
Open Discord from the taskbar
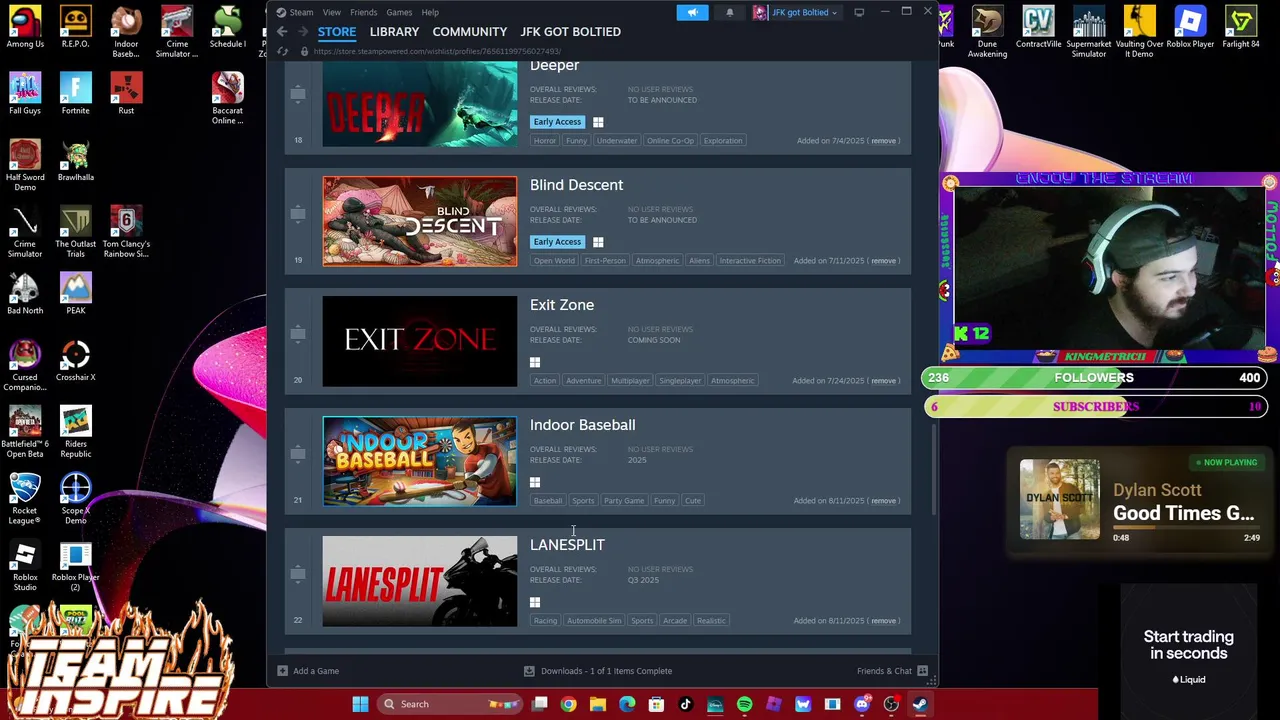click(861, 704)
